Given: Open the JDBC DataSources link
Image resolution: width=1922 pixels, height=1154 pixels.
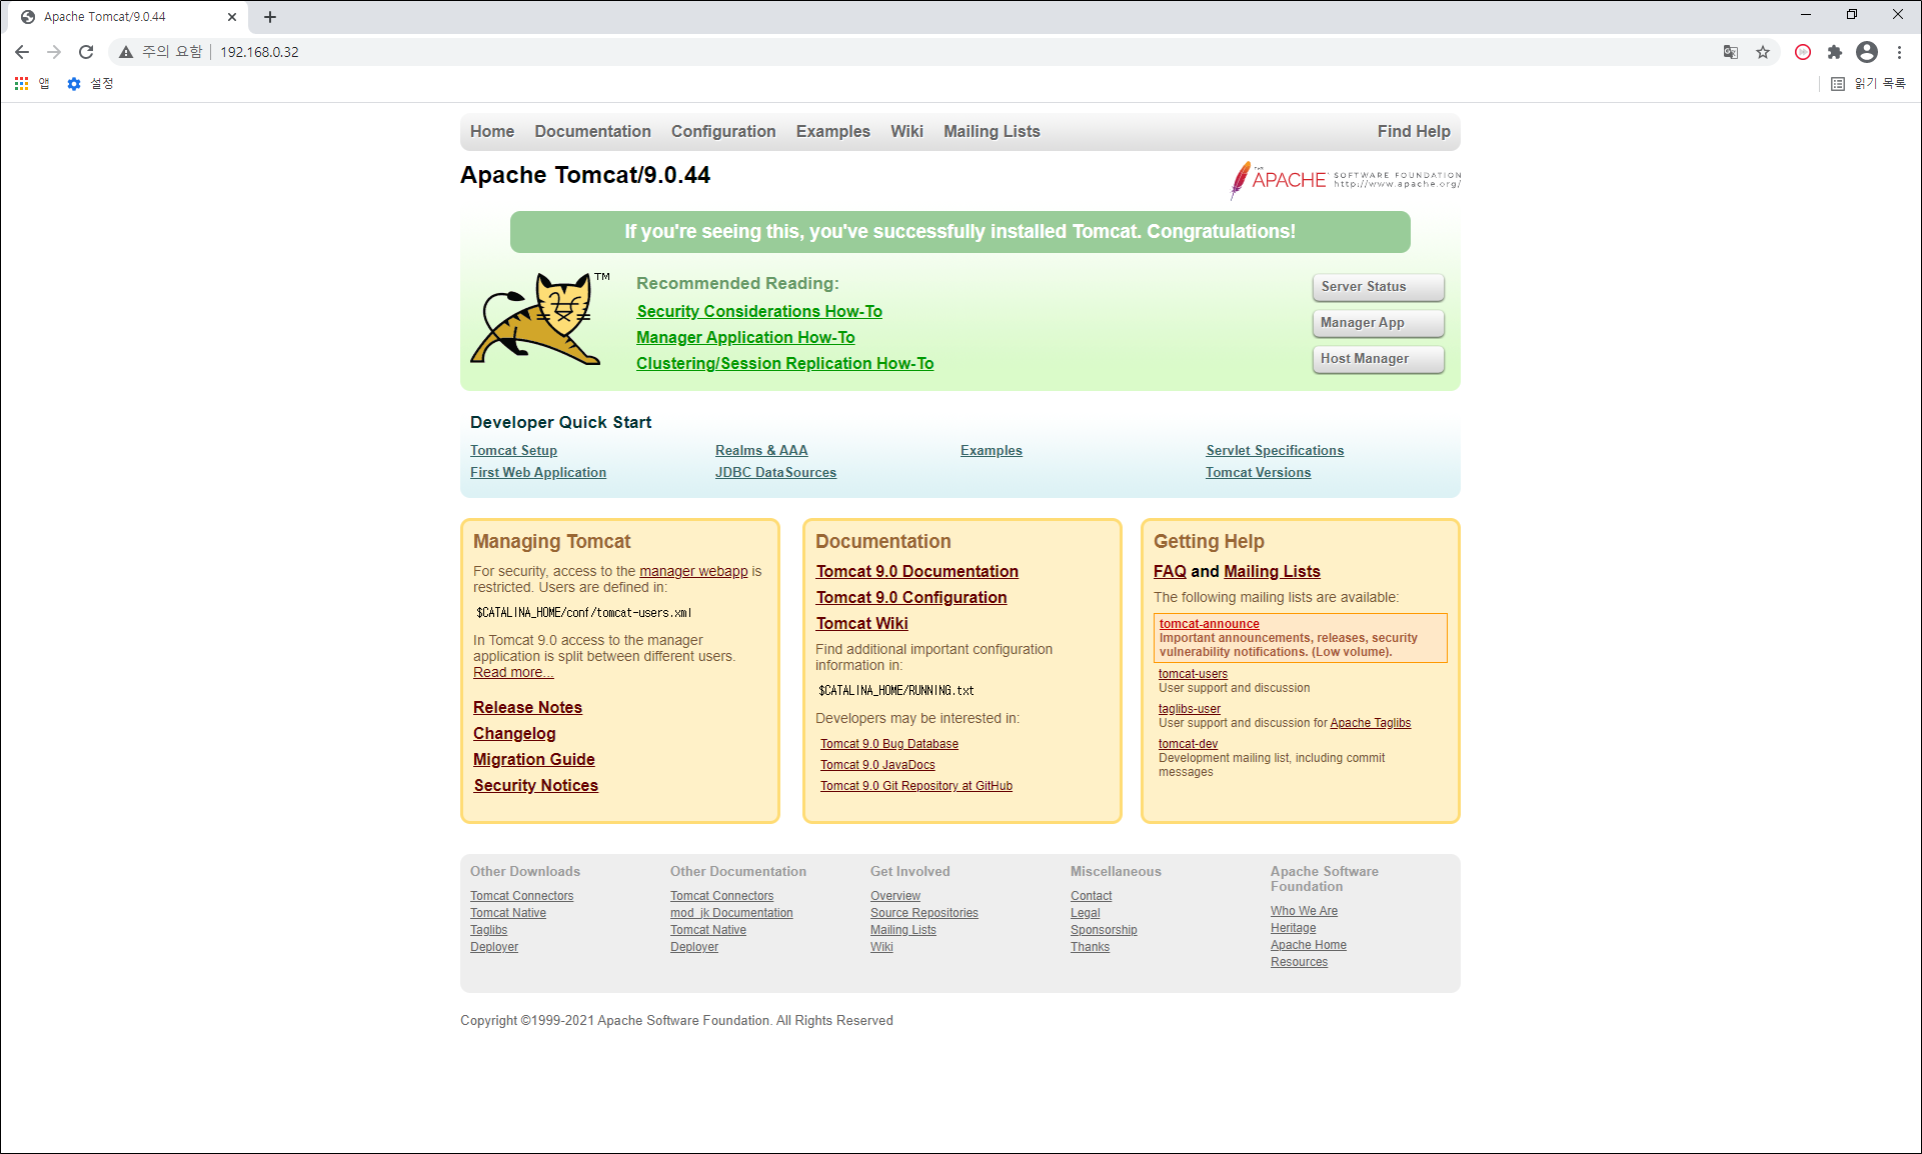Looking at the screenshot, I should [775, 473].
